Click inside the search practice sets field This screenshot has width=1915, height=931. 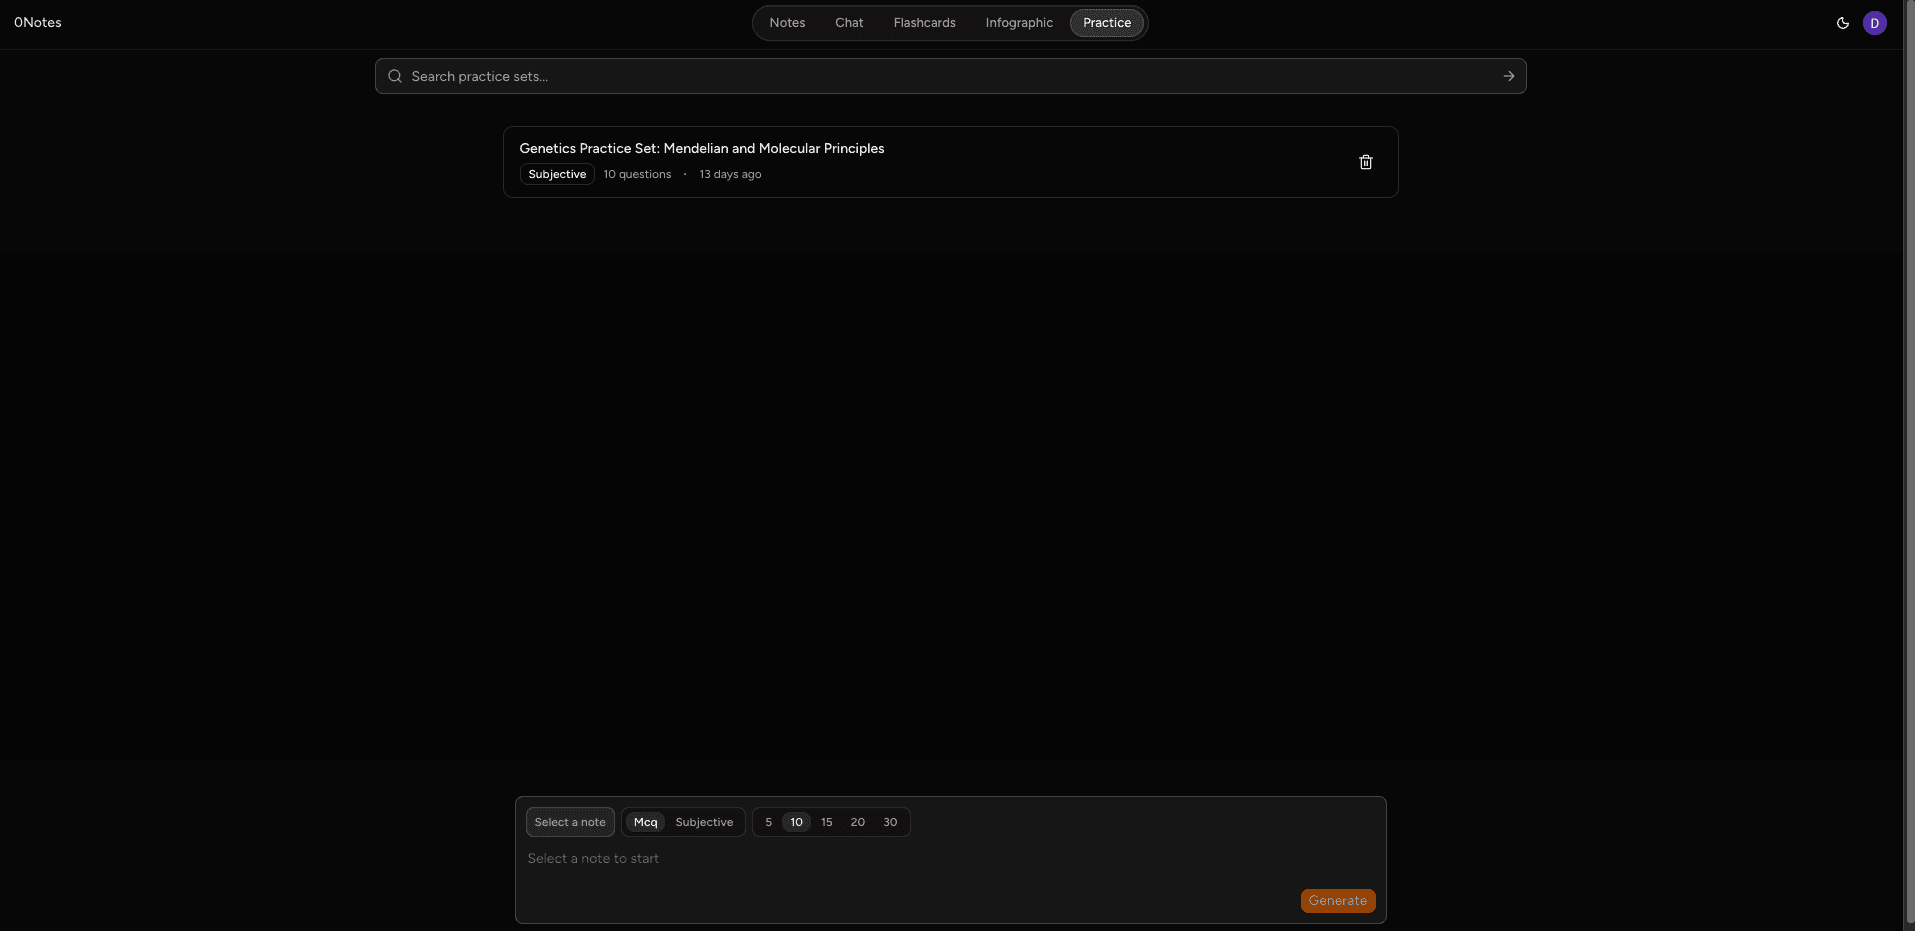click(x=900, y=75)
